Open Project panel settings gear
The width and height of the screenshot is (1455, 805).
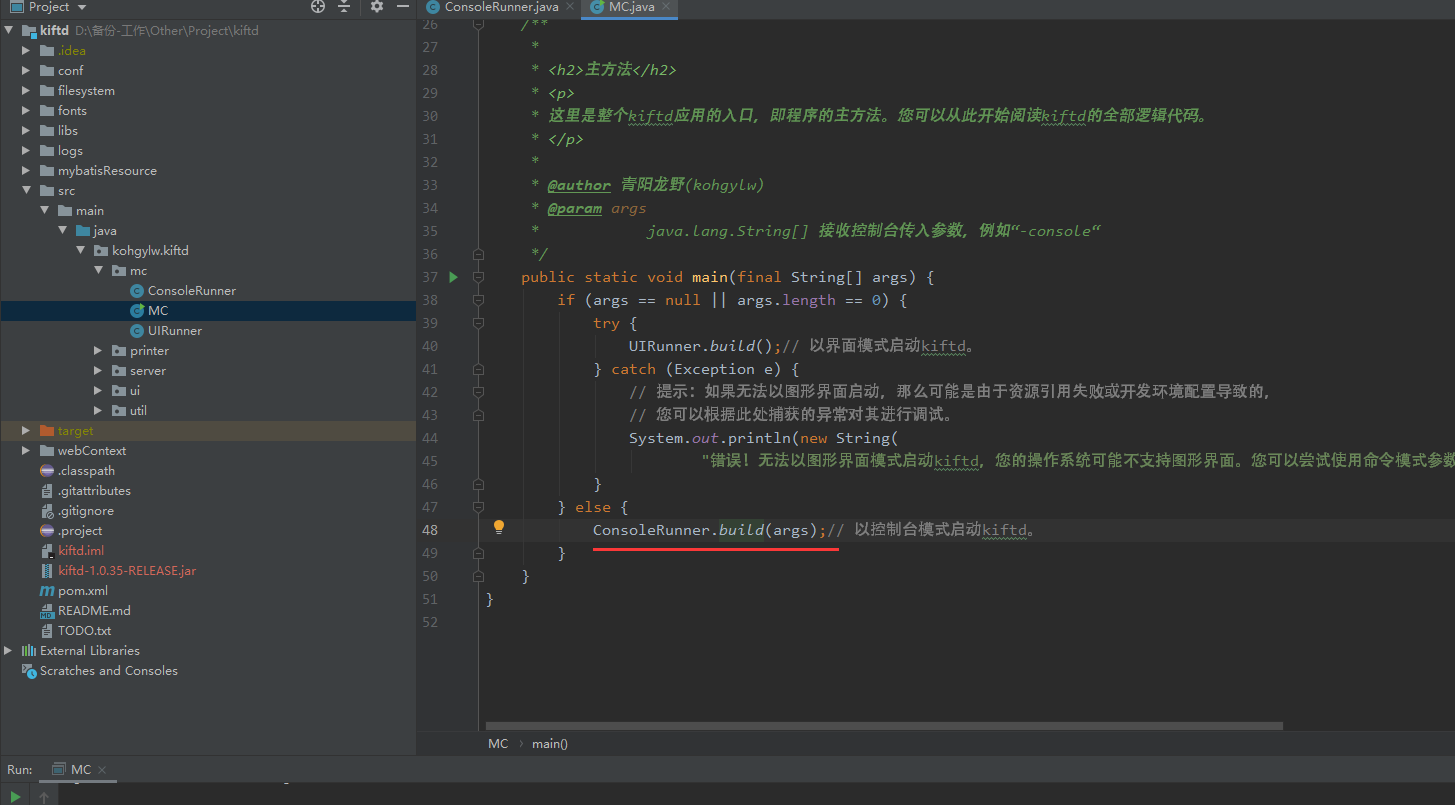tap(377, 6)
